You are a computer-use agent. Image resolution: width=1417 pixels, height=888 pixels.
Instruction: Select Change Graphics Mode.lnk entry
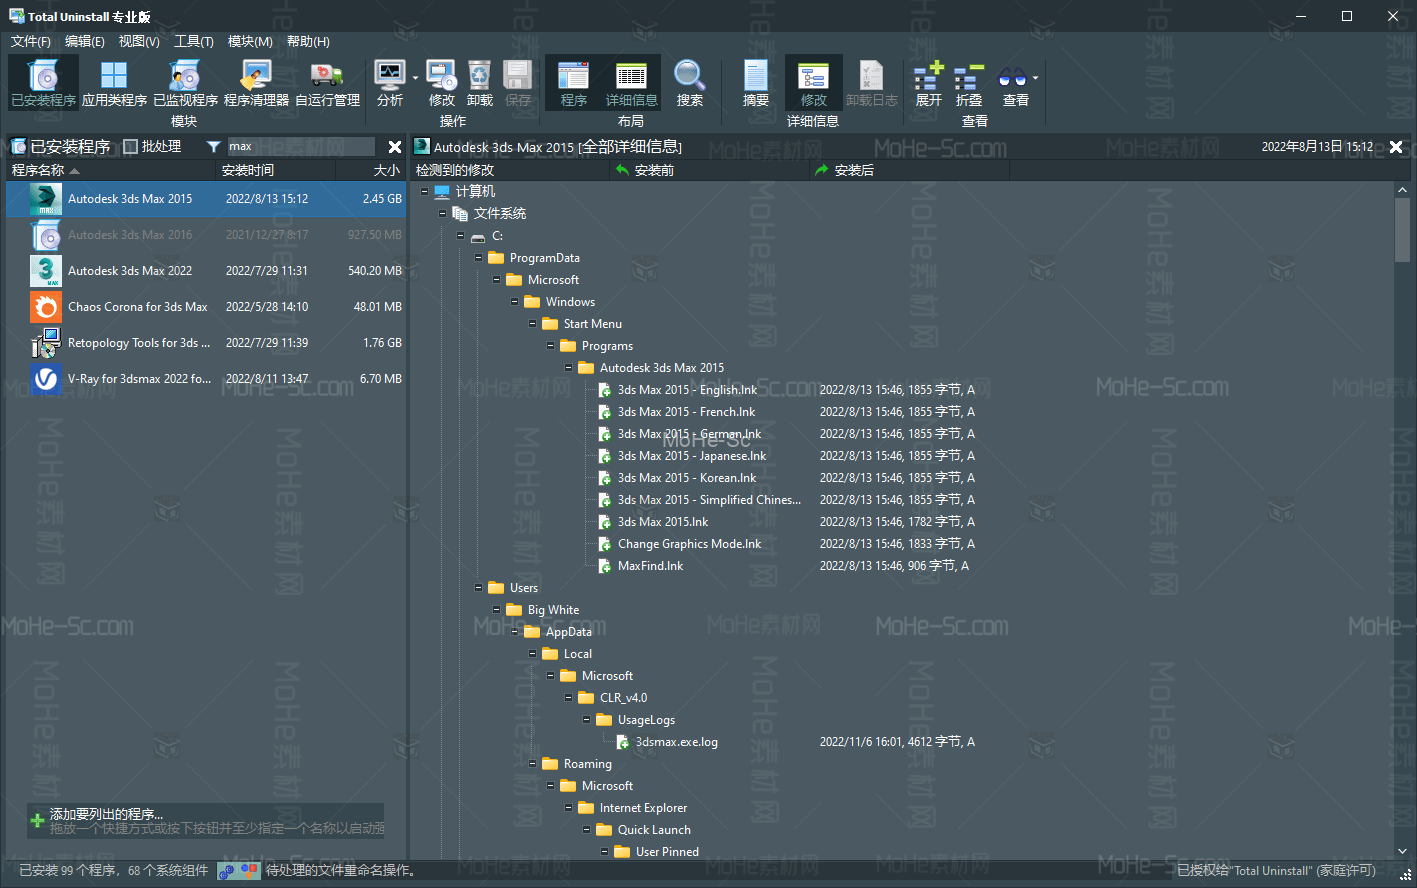click(x=689, y=544)
